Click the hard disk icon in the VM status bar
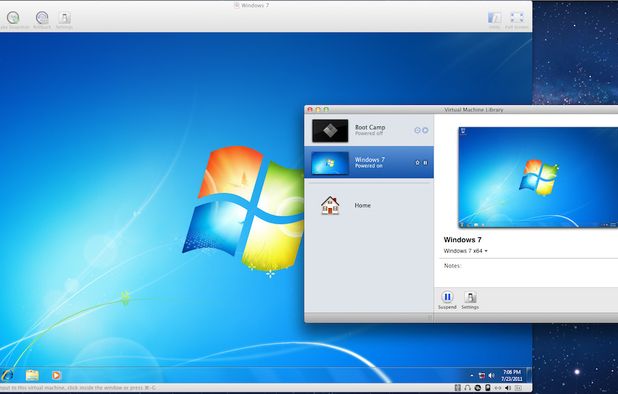 458,388
